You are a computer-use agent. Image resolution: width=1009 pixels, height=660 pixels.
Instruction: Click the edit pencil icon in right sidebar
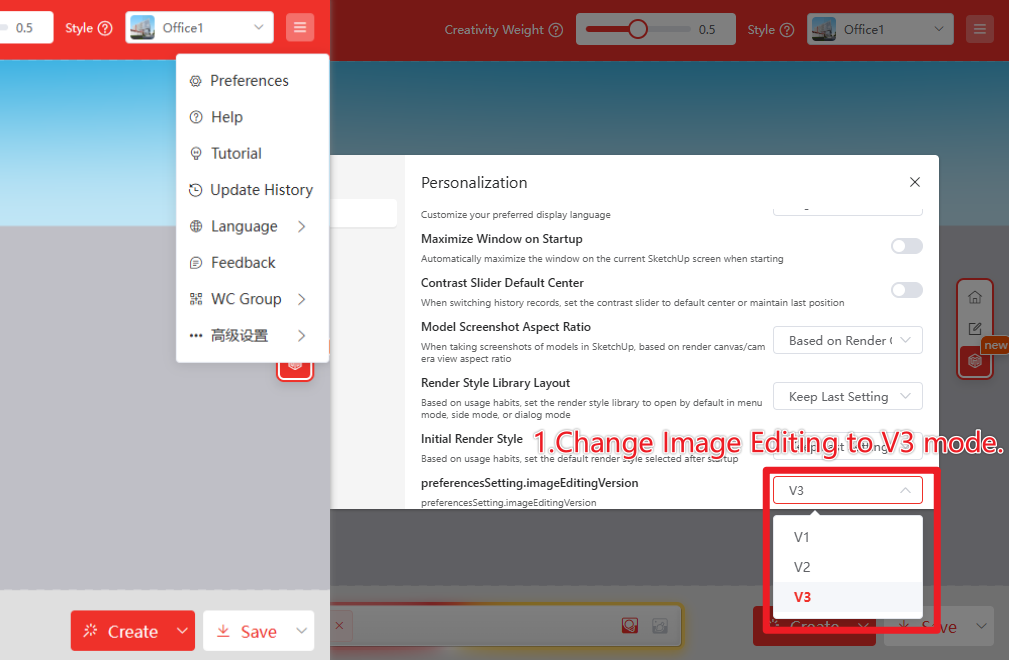click(x=974, y=328)
